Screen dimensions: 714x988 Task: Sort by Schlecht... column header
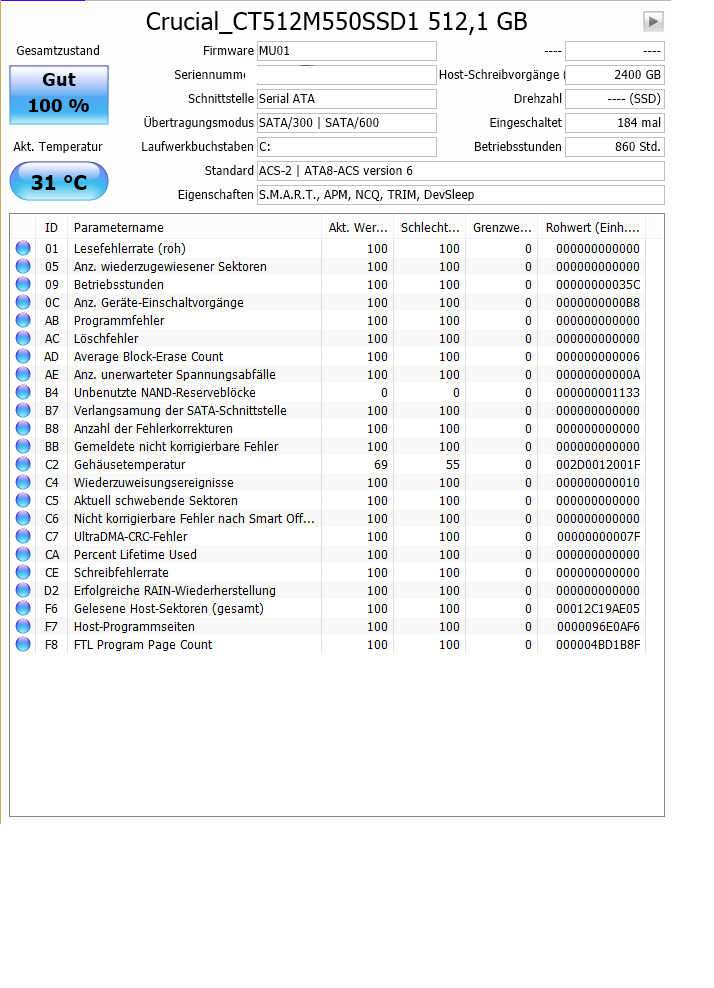[430, 227]
